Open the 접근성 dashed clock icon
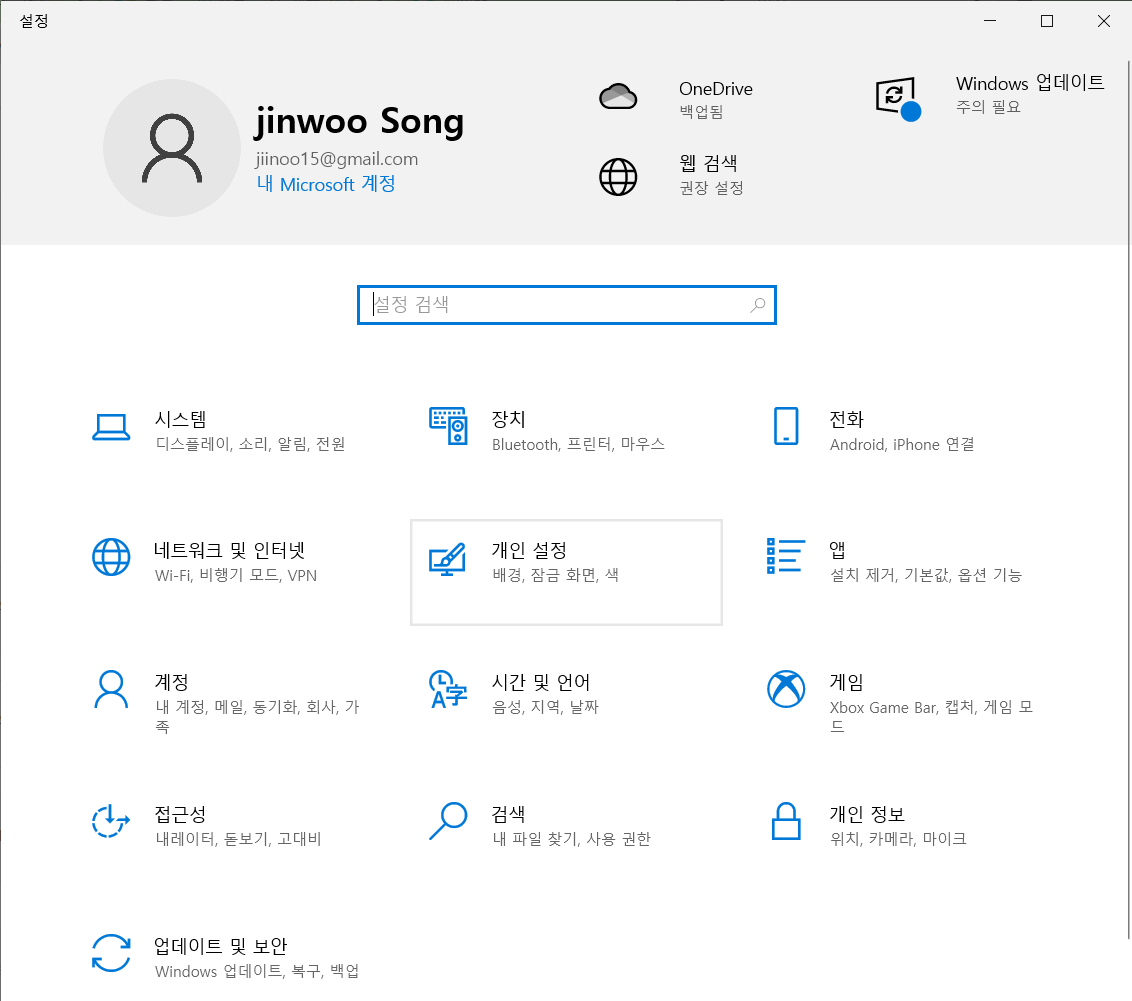This screenshot has width=1132, height=1001. click(111, 821)
